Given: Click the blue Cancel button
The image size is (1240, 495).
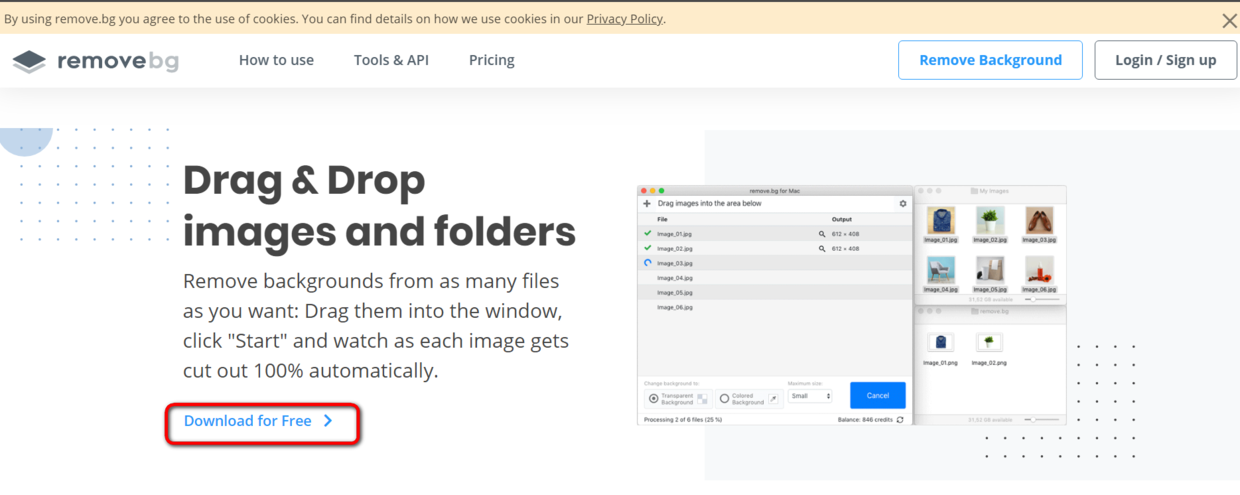Looking at the screenshot, I should point(877,395).
